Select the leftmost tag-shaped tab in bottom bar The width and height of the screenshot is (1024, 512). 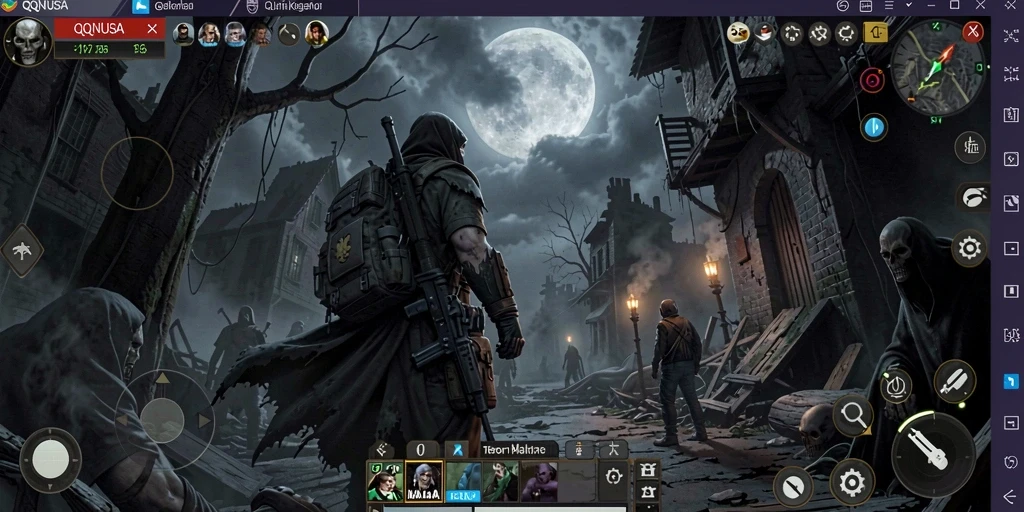click(x=382, y=450)
